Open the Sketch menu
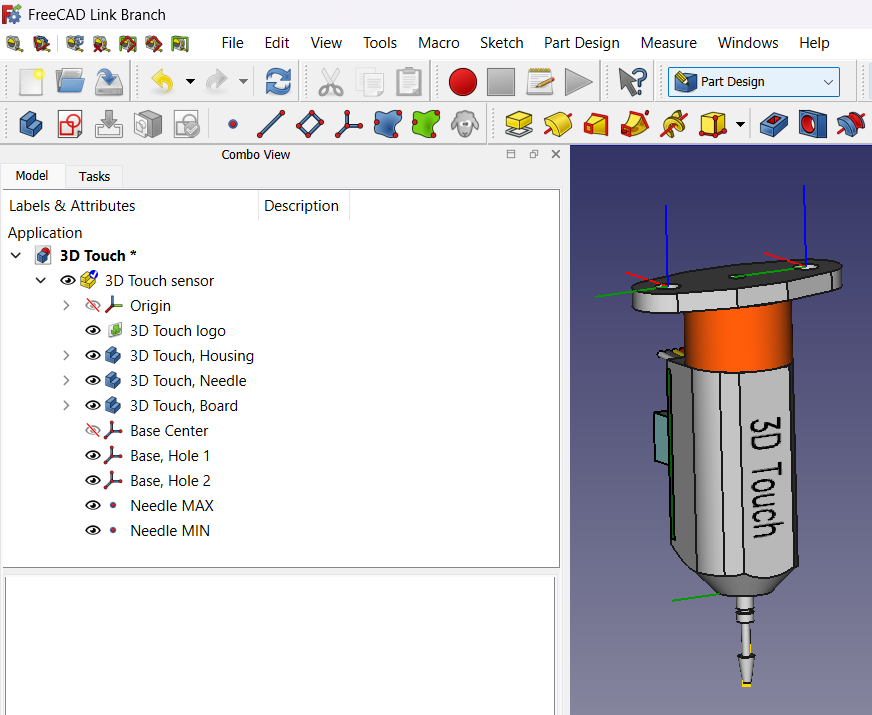Image resolution: width=872 pixels, height=715 pixels. tap(502, 43)
